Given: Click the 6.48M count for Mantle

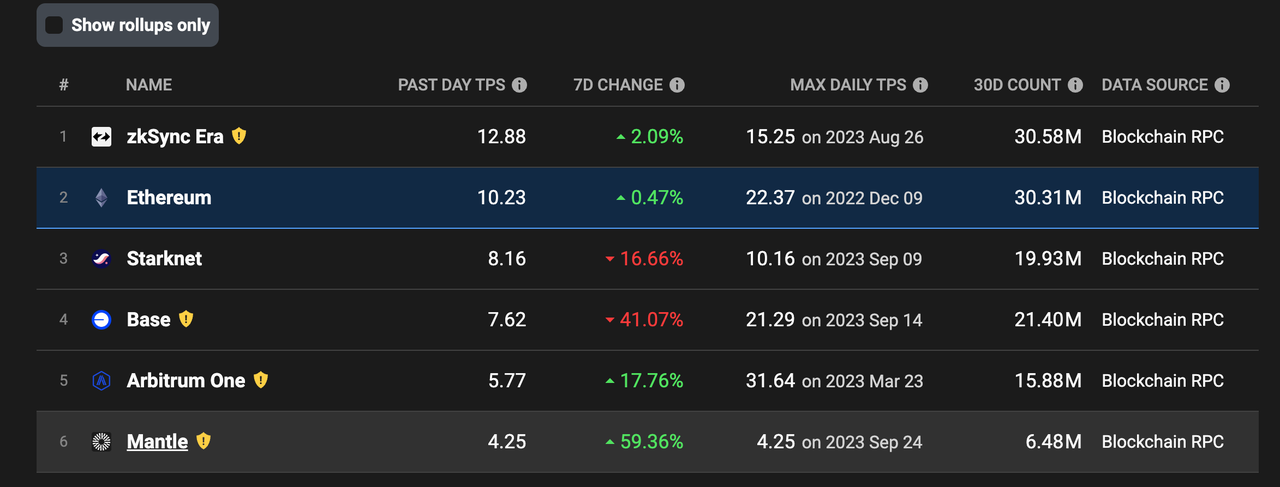Looking at the screenshot, I should 1053,441.
